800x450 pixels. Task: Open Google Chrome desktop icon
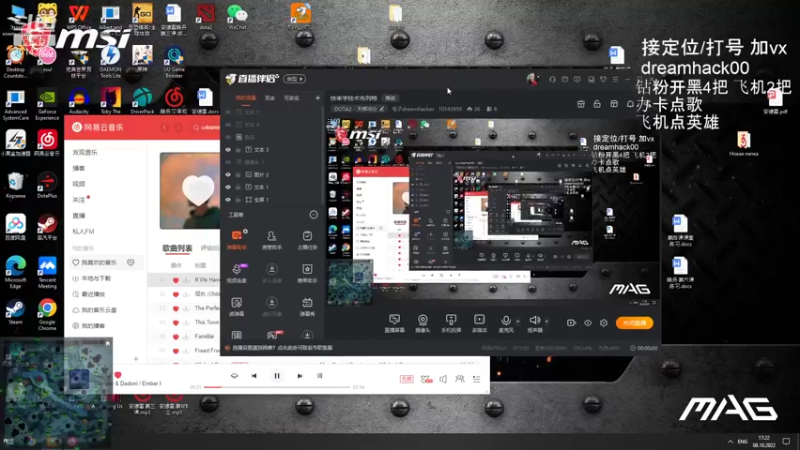pyautogui.click(x=47, y=315)
